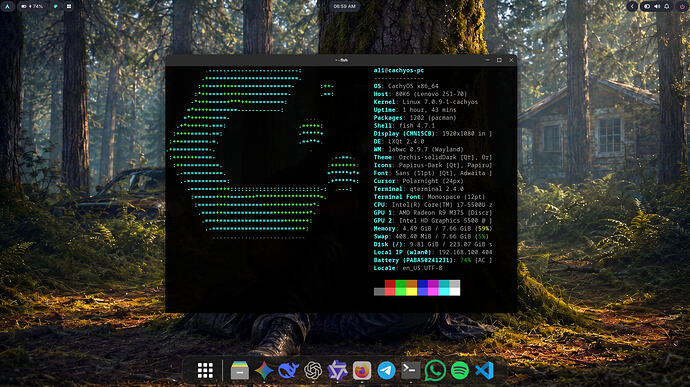Click the teal indicator icon in top panel
This screenshot has height=387, width=690.
56,6
